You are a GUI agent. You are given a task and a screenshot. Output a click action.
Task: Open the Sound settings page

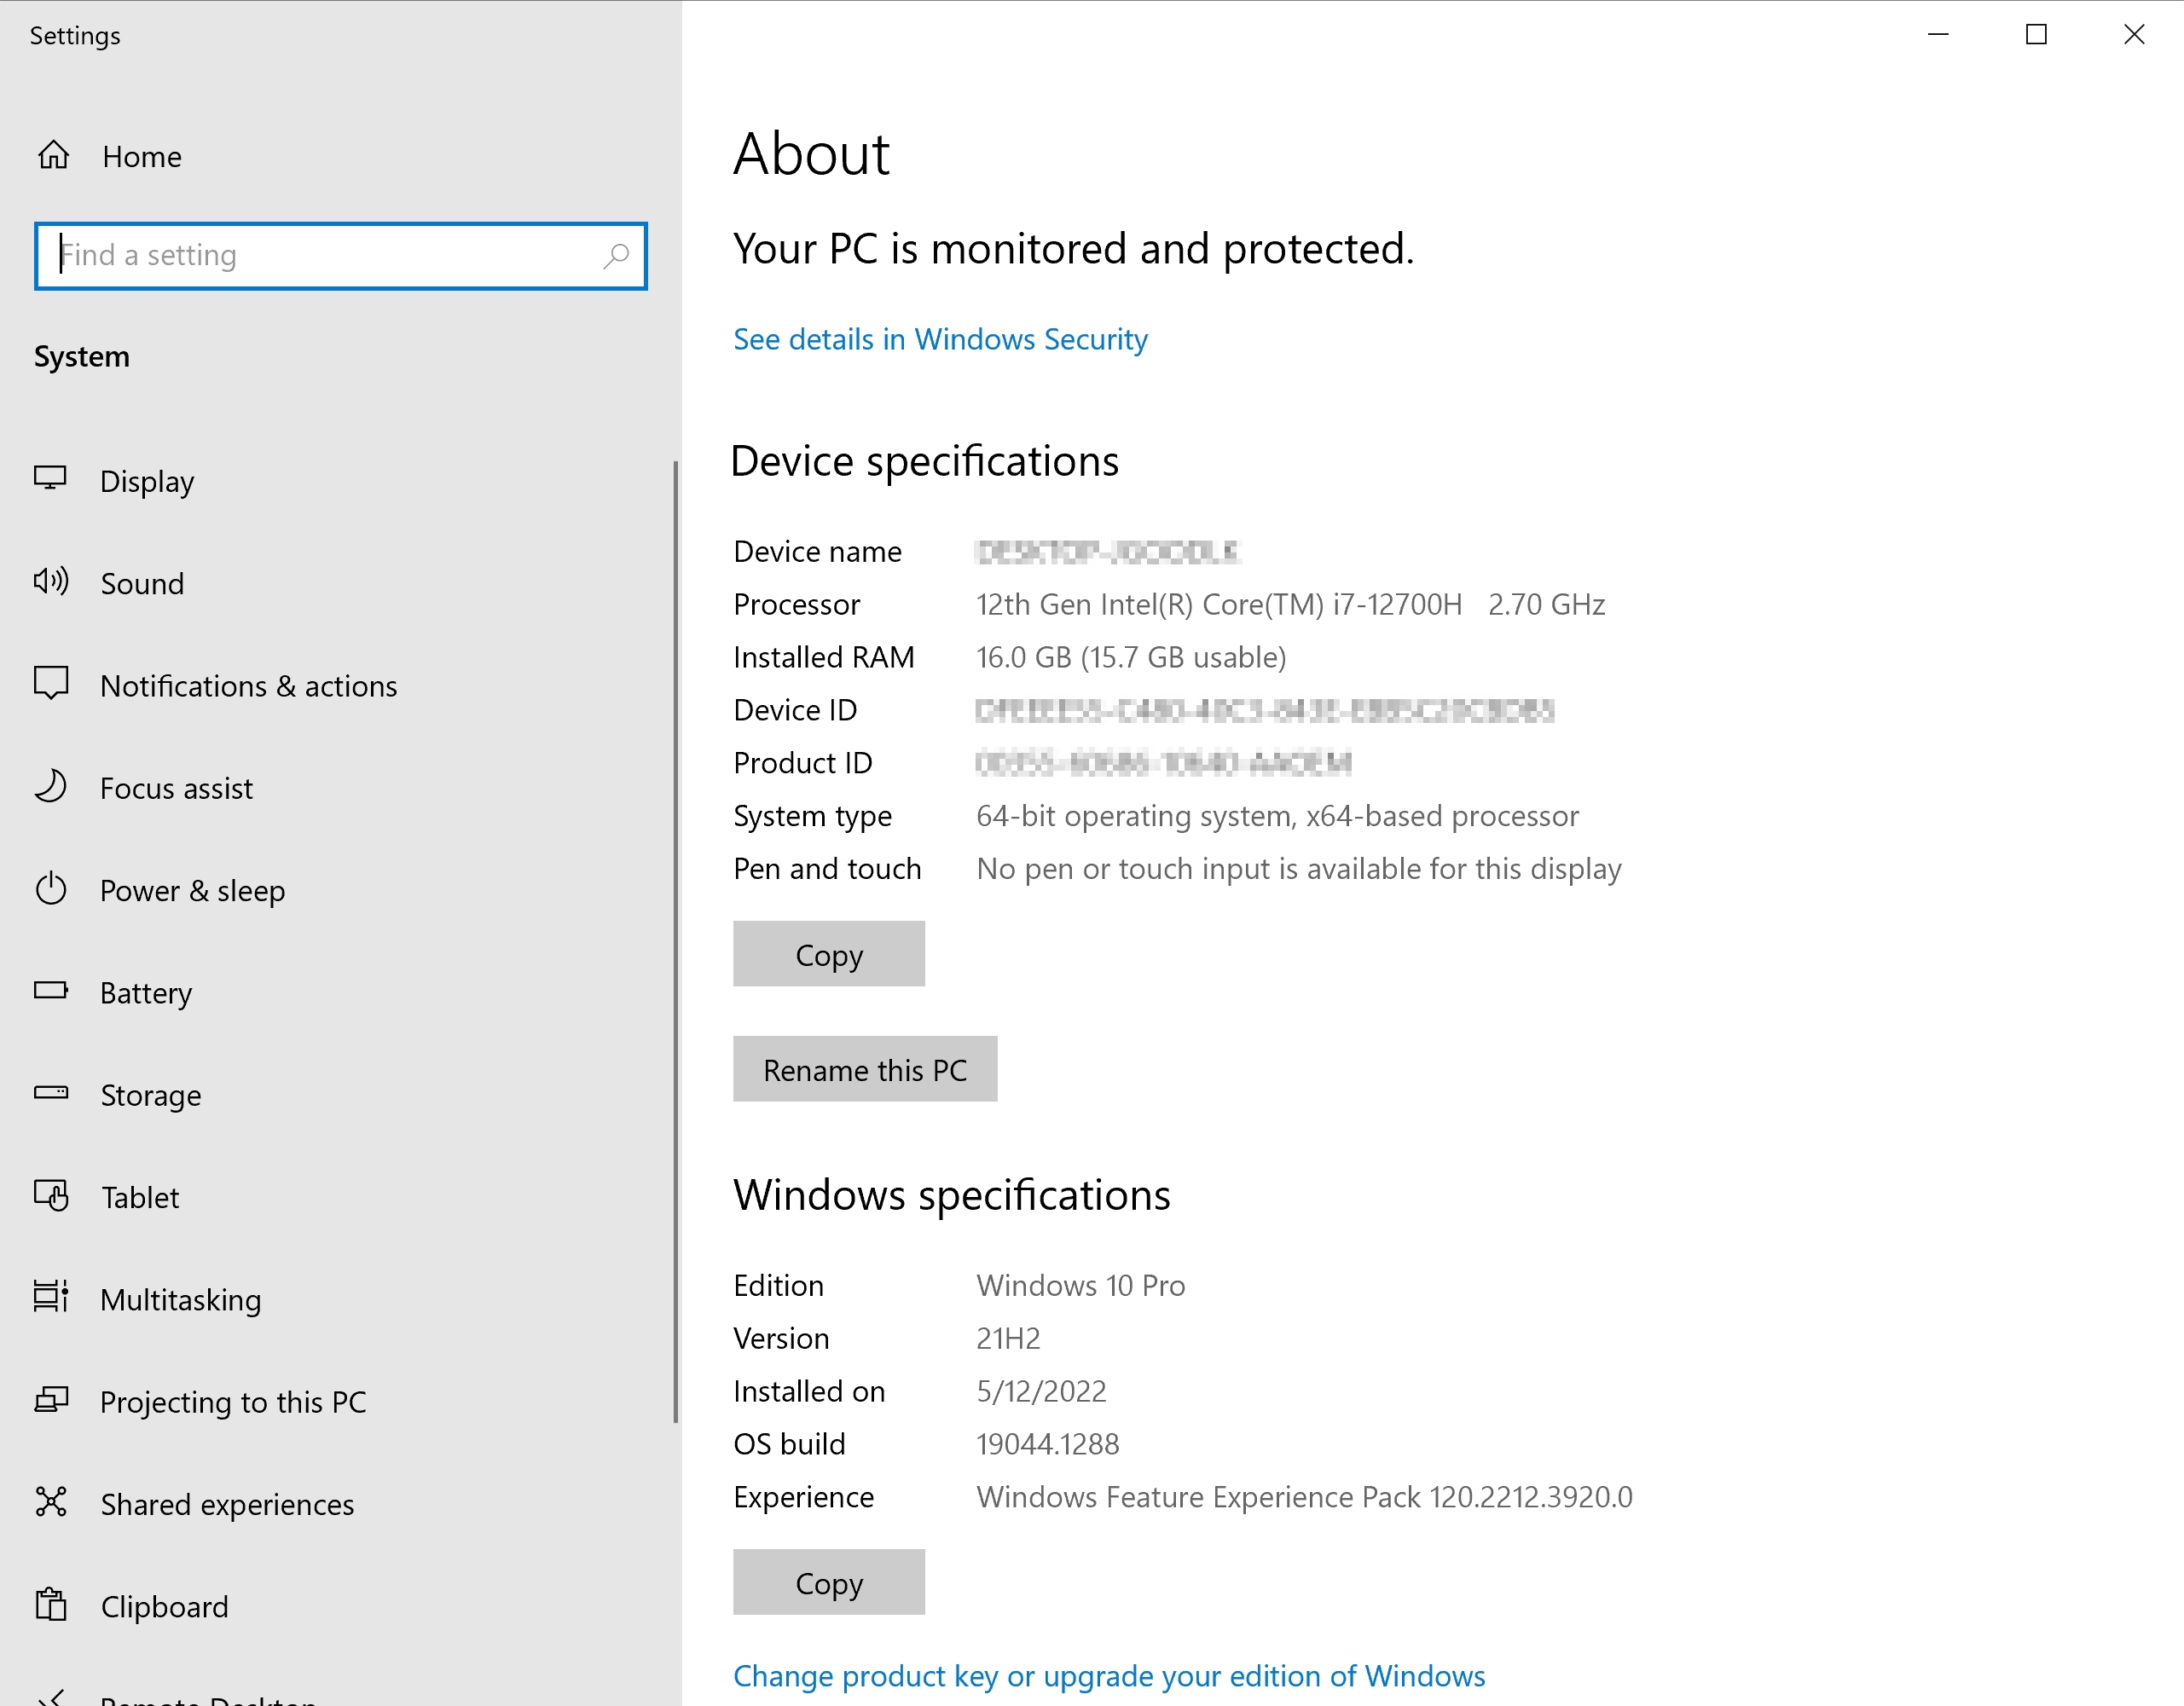pos(142,583)
